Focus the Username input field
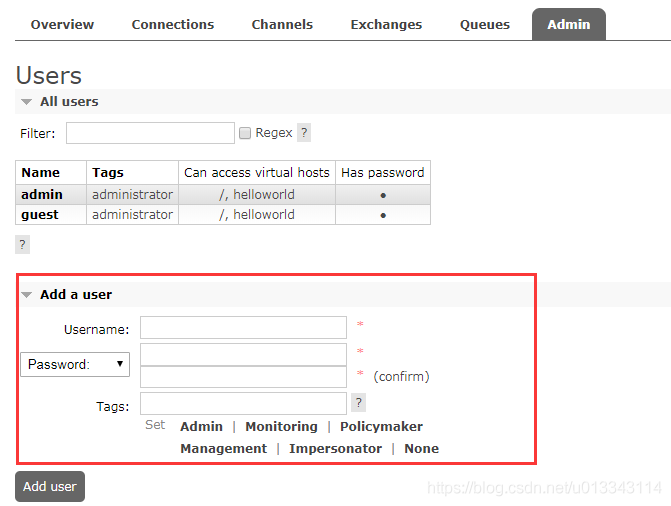671x506 pixels. (x=243, y=327)
